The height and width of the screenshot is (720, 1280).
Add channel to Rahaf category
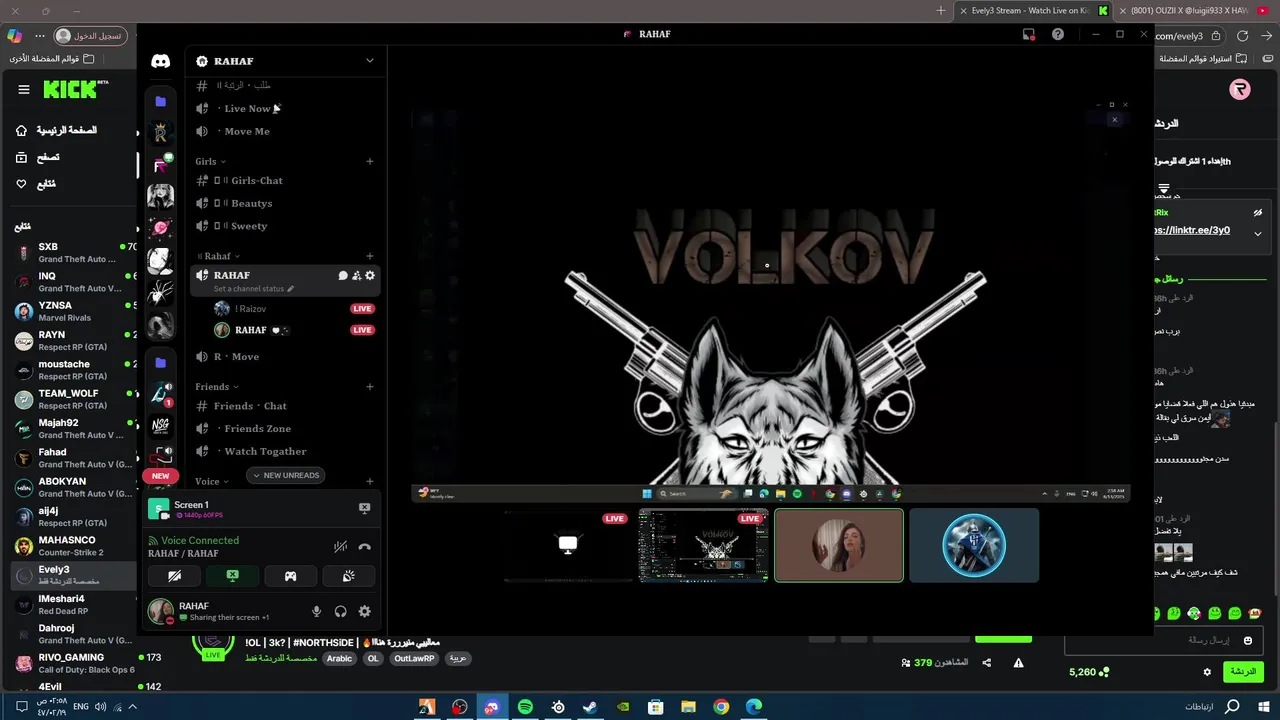click(370, 256)
